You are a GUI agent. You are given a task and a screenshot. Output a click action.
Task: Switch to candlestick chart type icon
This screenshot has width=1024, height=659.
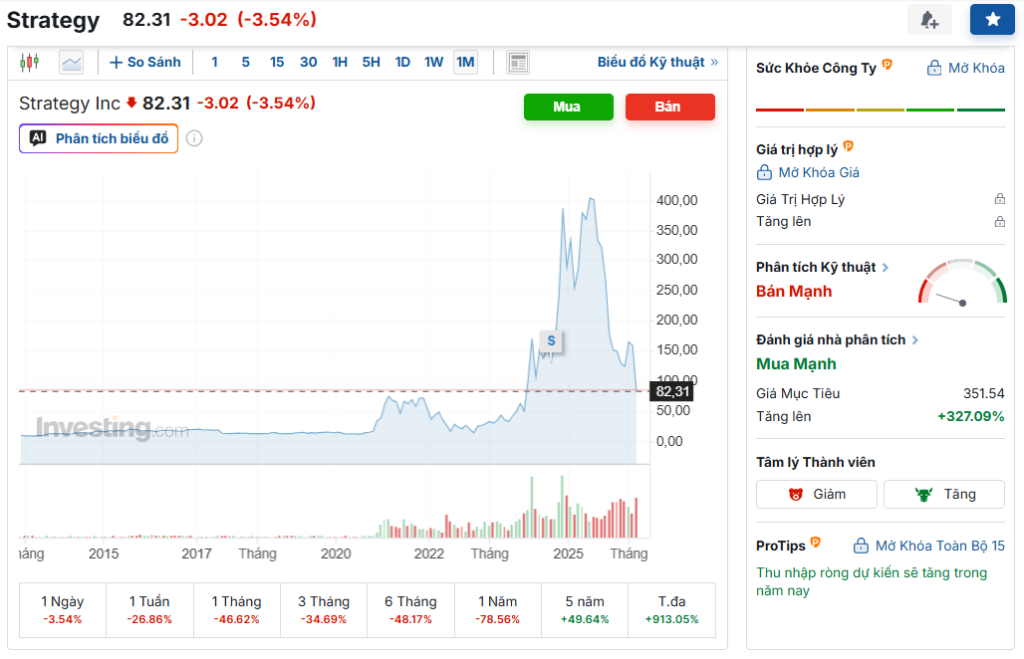(29, 63)
